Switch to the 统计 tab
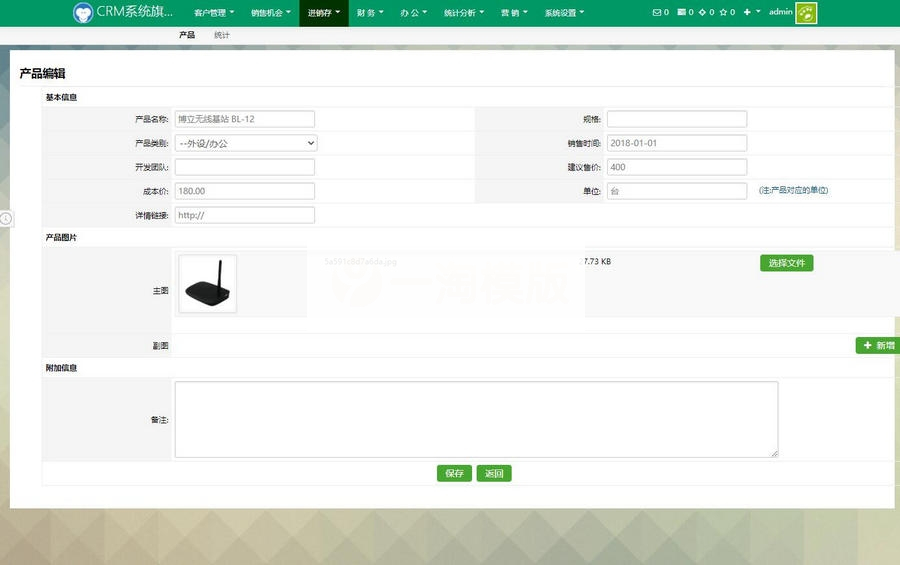900x565 pixels. click(x=221, y=35)
